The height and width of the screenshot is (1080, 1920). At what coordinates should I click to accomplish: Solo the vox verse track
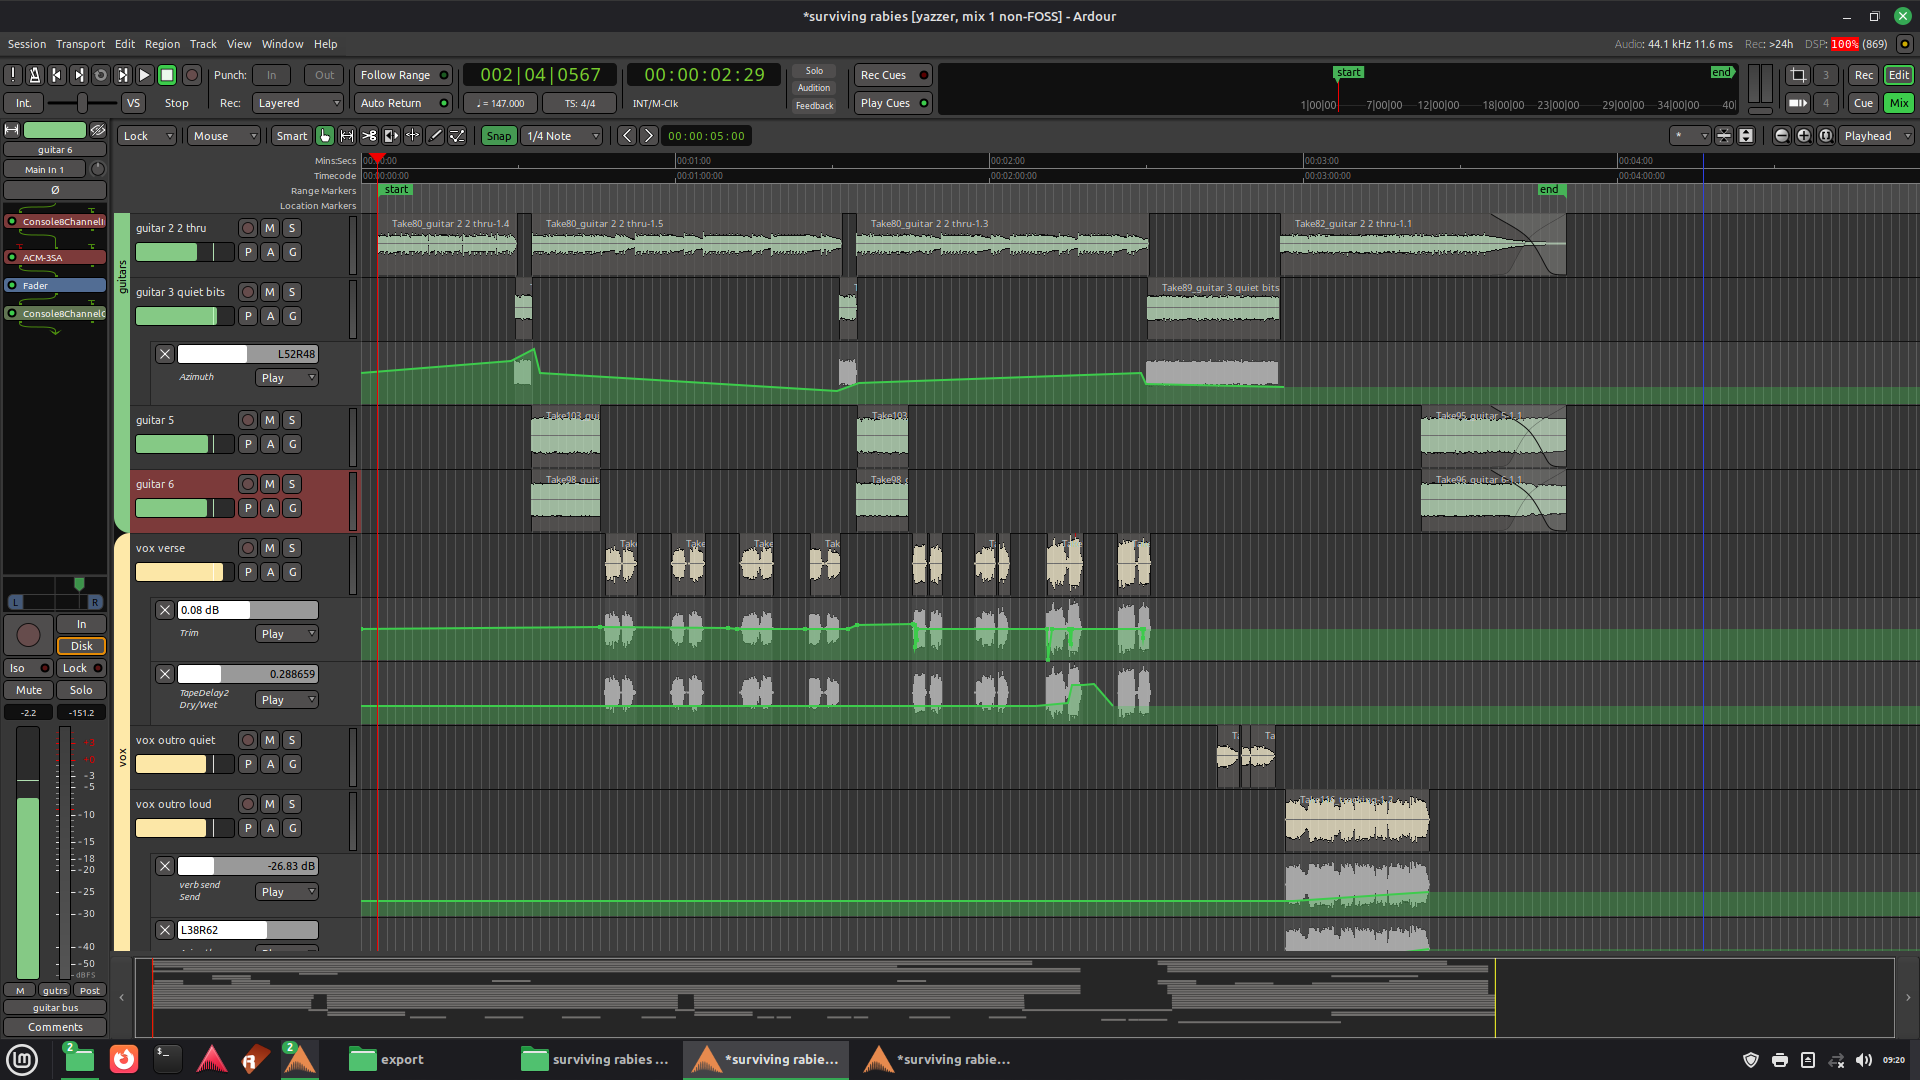[292, 548]
